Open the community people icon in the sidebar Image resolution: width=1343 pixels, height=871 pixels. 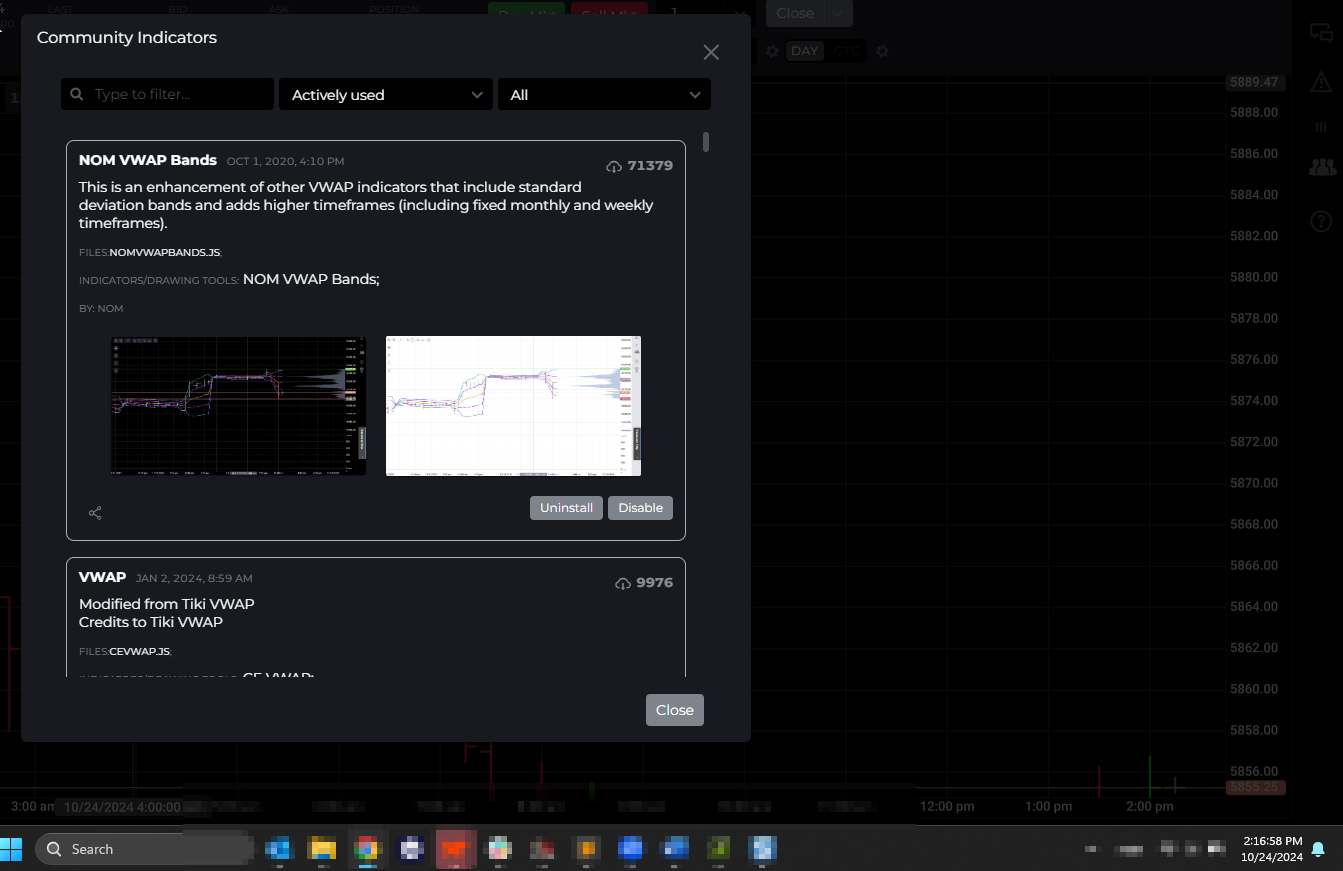1322,167
